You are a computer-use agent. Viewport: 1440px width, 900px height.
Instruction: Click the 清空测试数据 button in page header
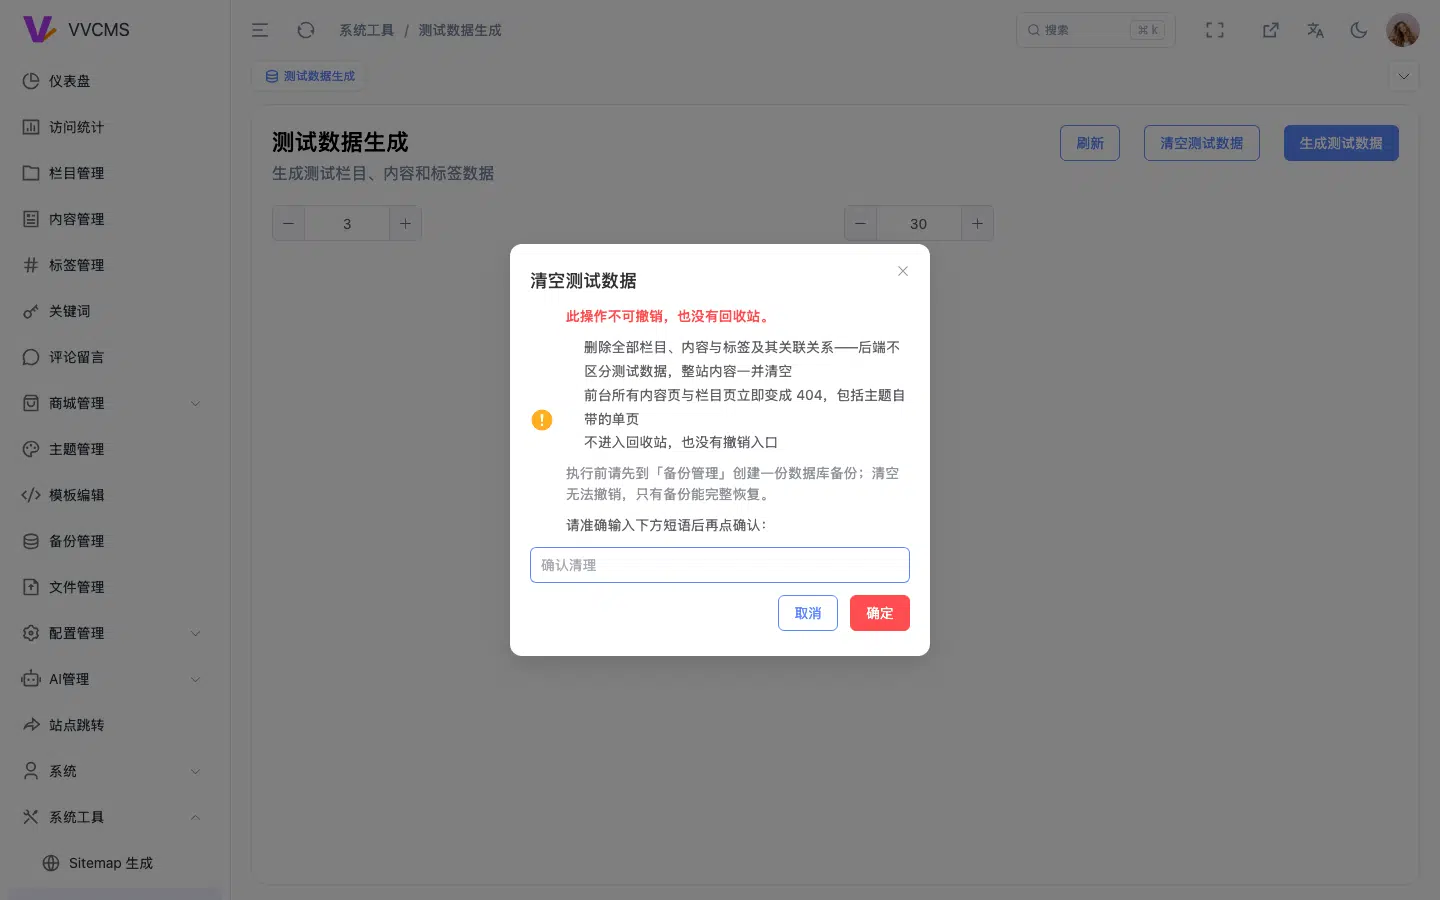pyautogui.click(x=1202, y=143)
